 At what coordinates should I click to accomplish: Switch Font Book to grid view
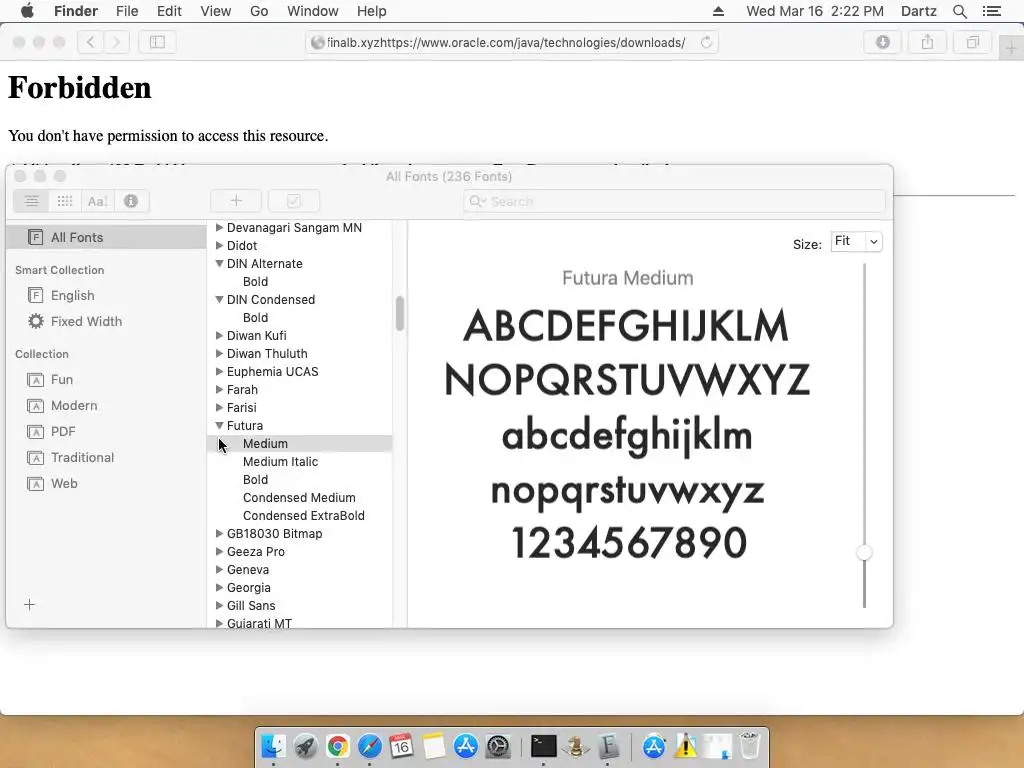(x=65, y=201)
